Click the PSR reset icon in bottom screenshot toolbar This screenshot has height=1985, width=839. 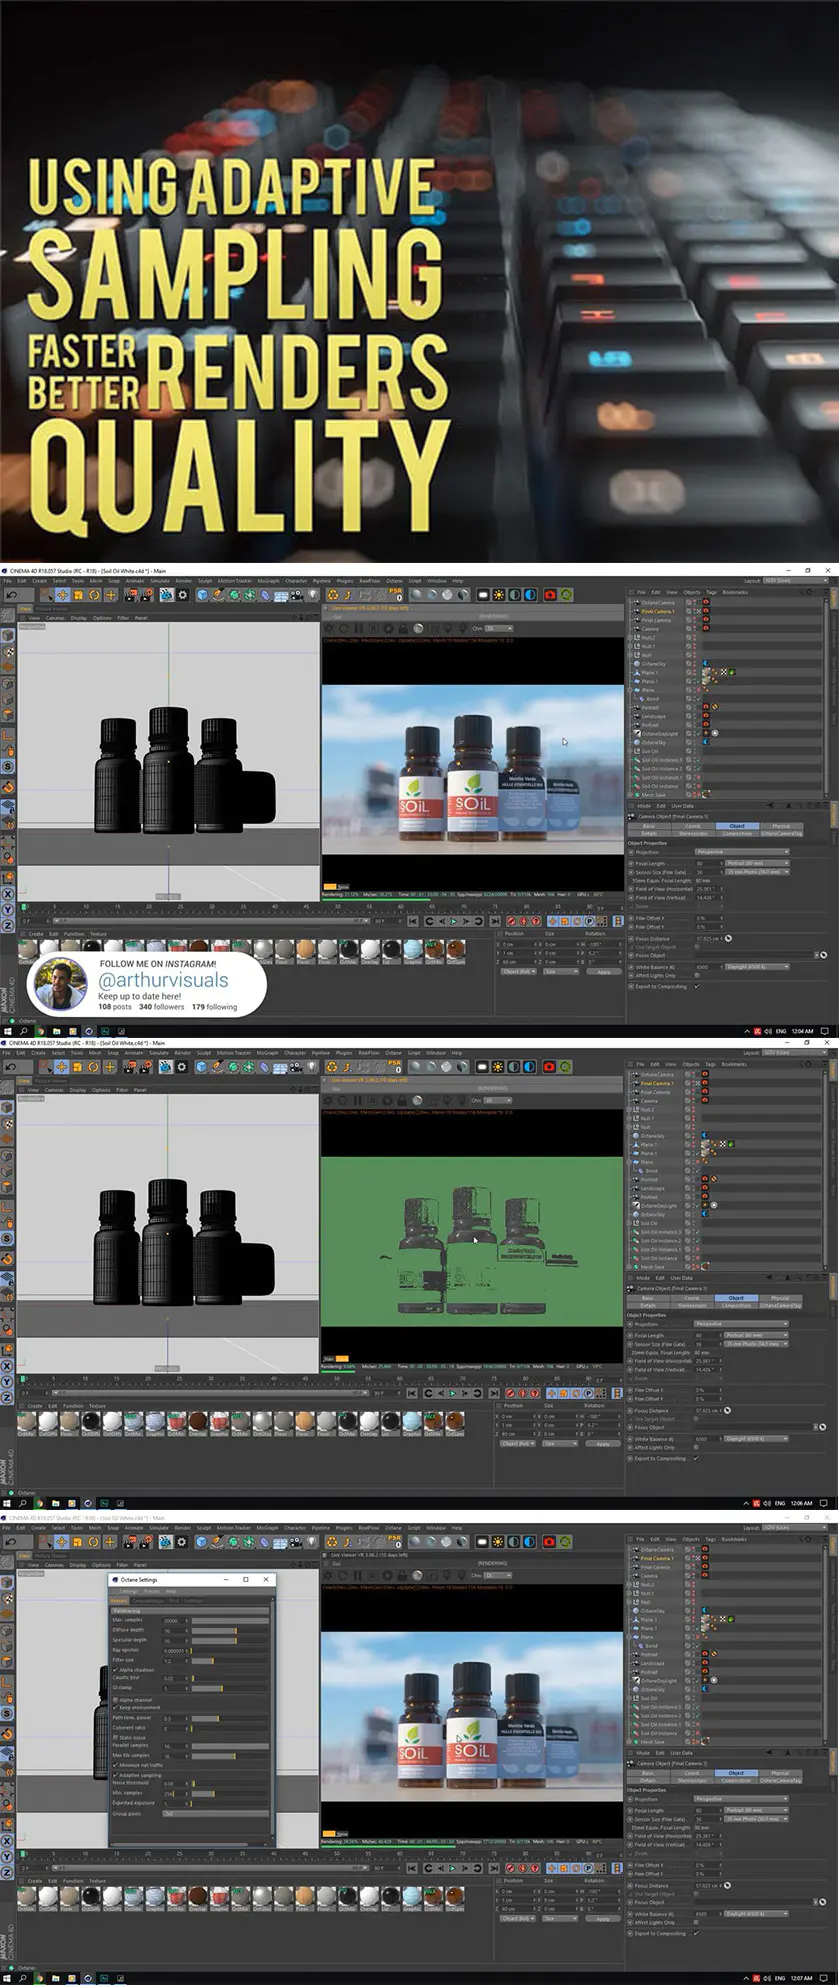coord(396,1542)
